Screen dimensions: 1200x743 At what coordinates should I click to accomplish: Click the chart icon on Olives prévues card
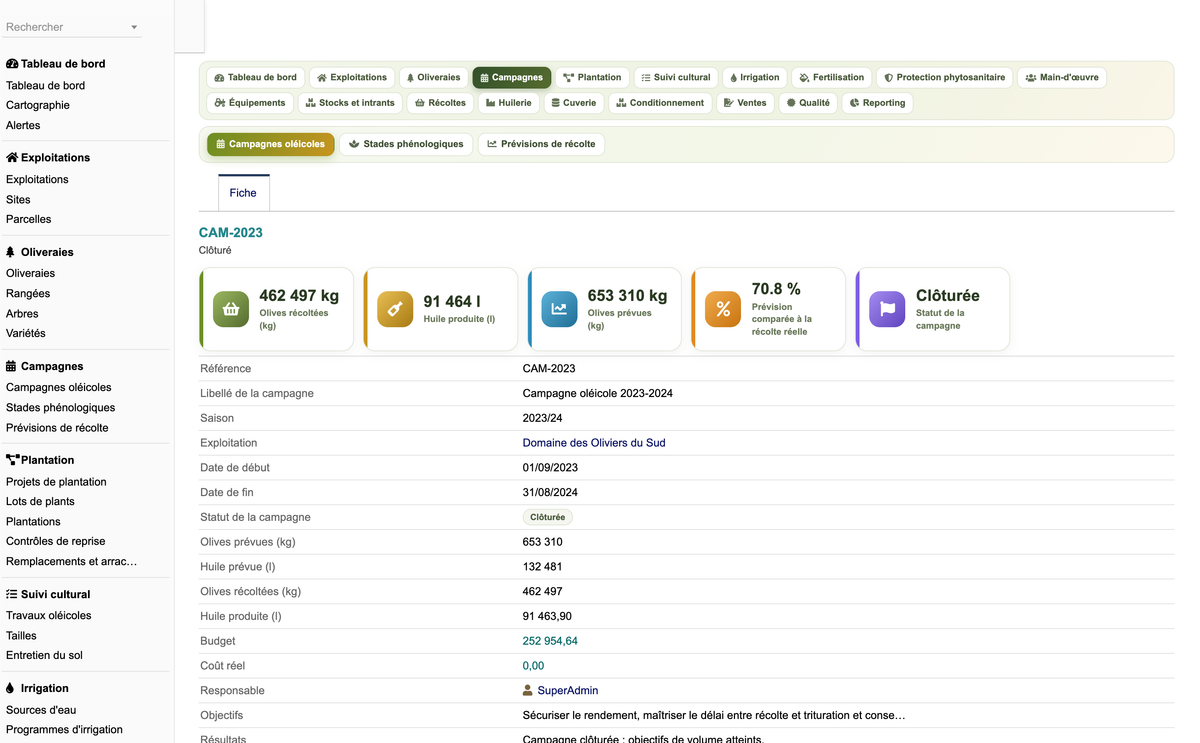tap(559, 309)
